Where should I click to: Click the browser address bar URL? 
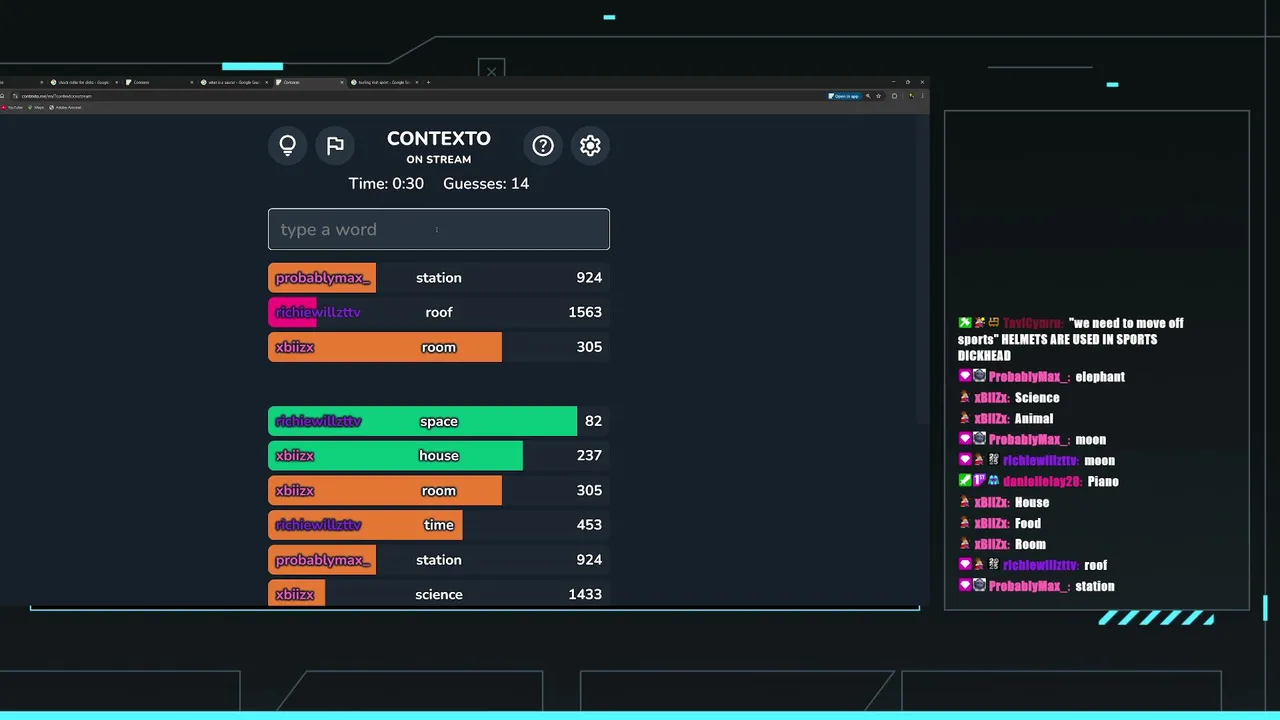56,96
